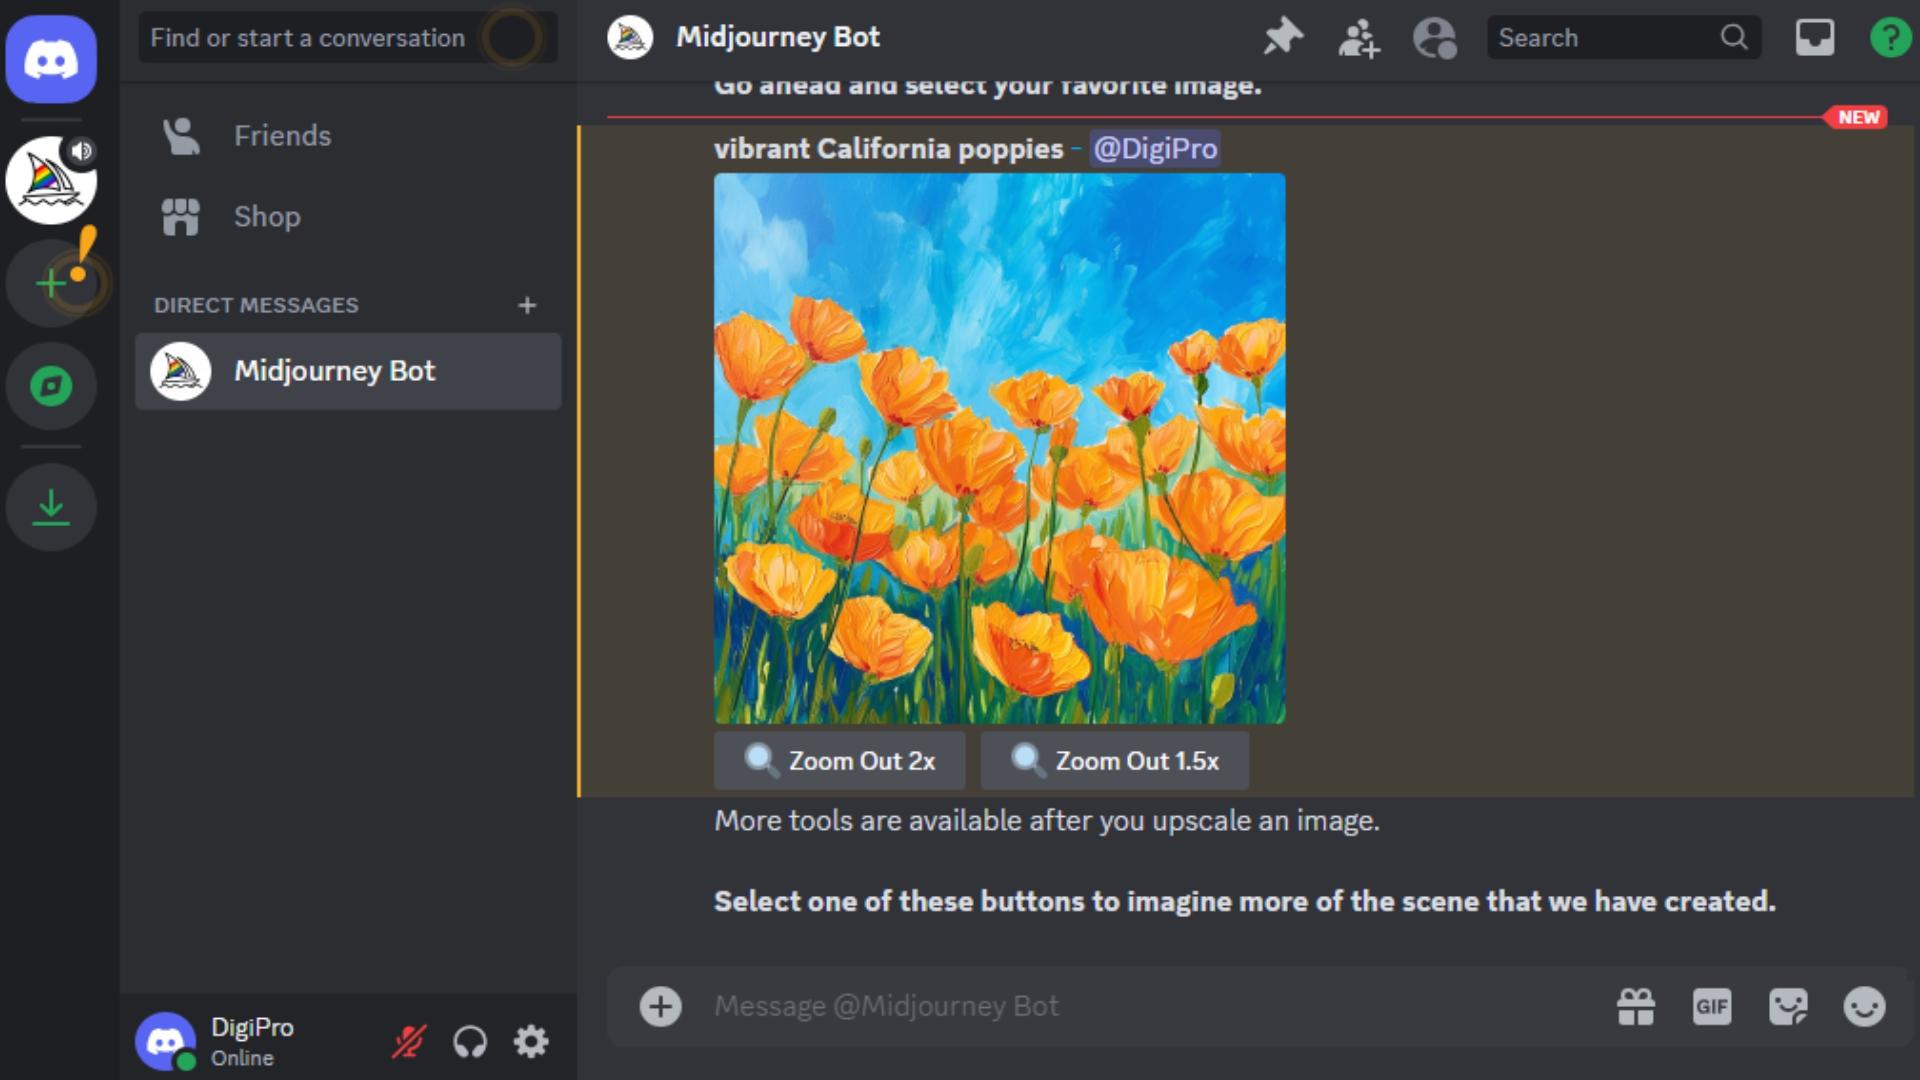Click the Zoom Out 2x button
Image resolution: width=1920 pixels, height=1080 pixels.
(840, 761)
